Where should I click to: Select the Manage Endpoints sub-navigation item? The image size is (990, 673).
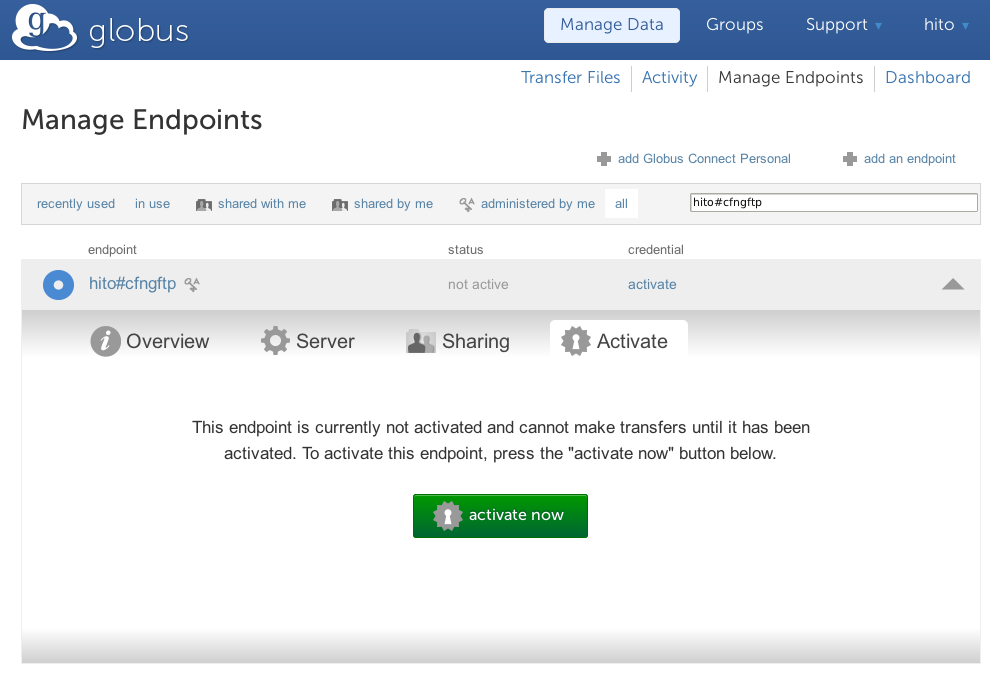[x=790, y=78]
